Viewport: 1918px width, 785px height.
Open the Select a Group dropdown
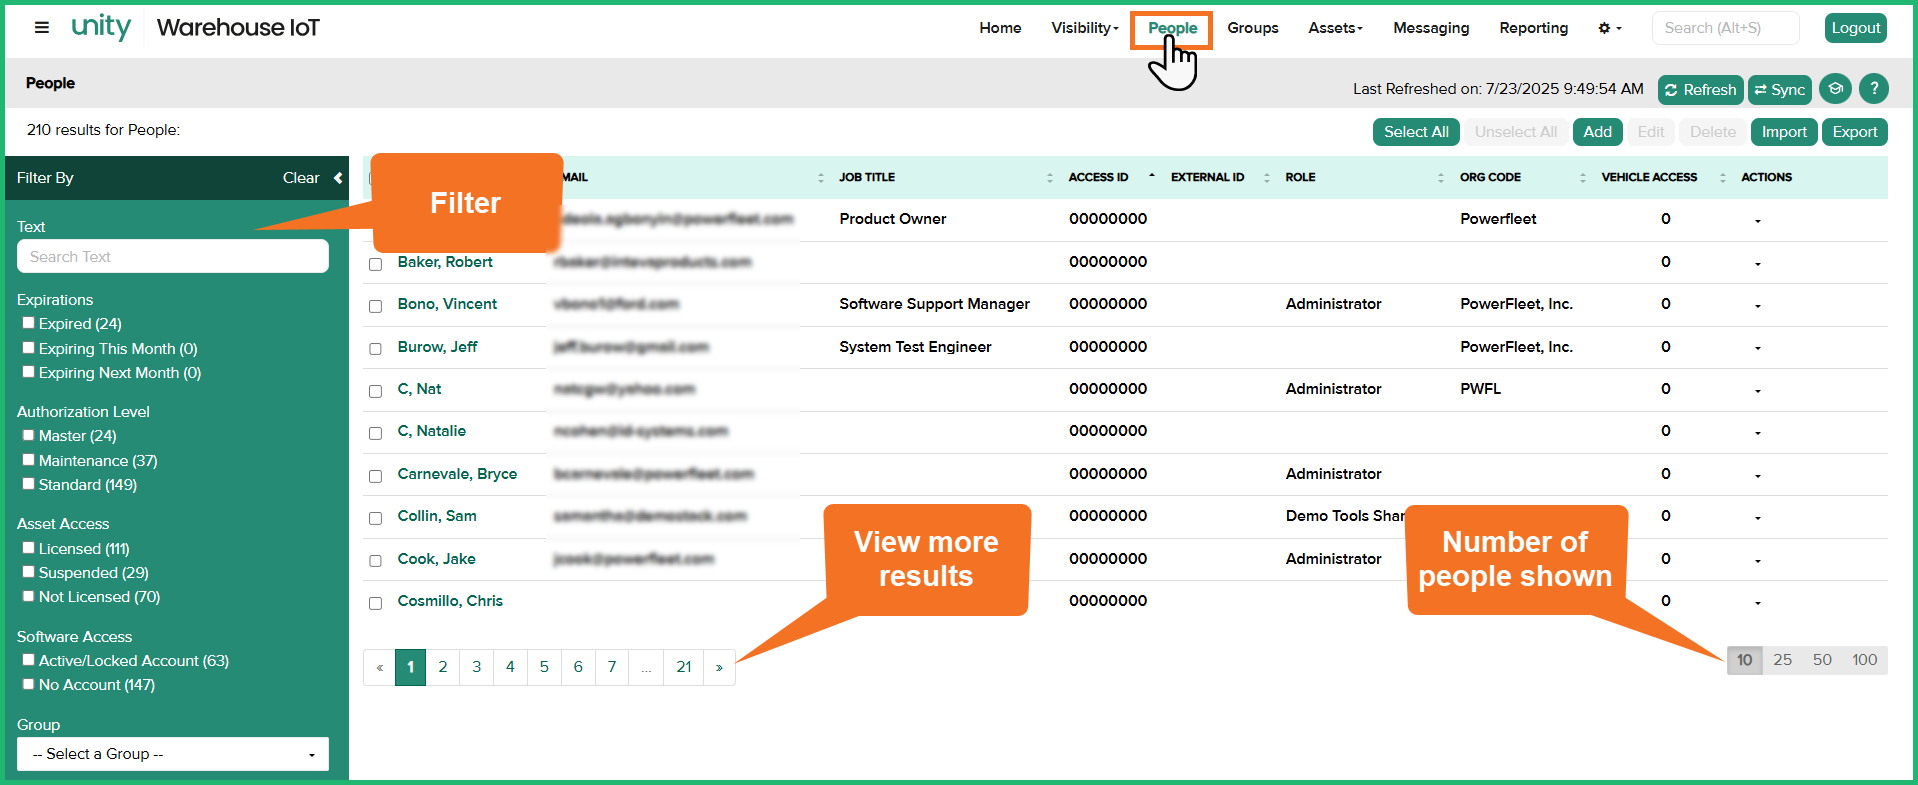[x=173, y=754]
